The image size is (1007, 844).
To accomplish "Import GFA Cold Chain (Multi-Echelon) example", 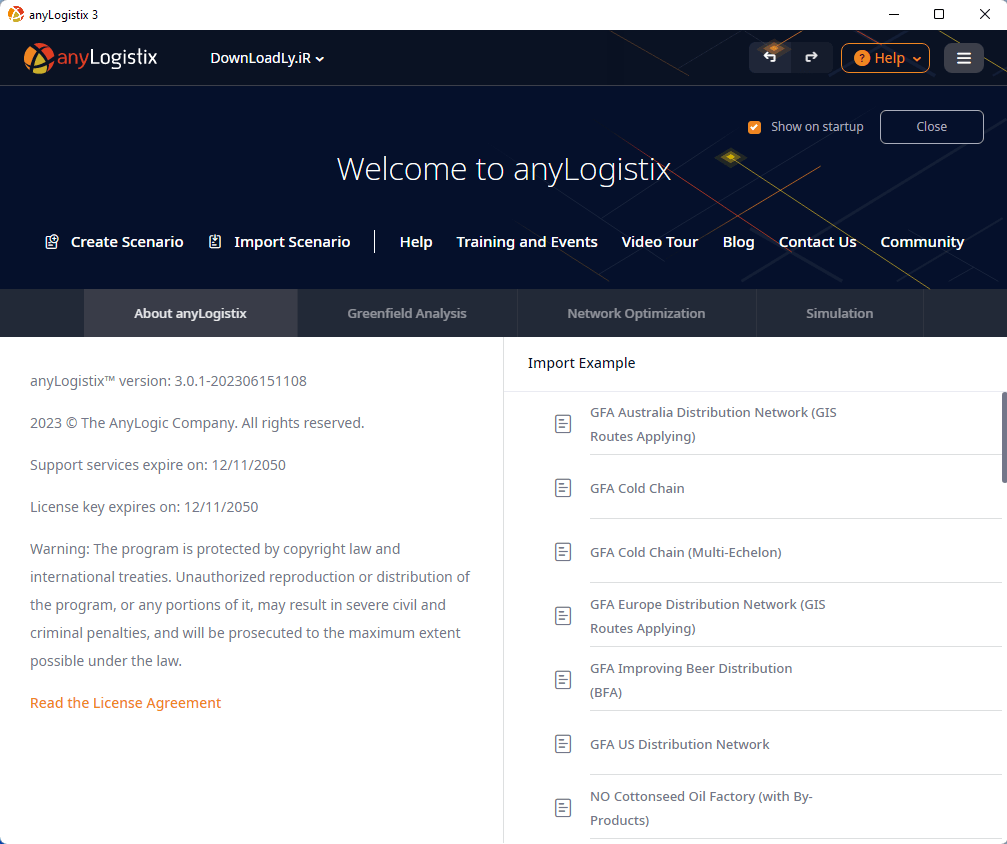I will click(x=685, y=552).
